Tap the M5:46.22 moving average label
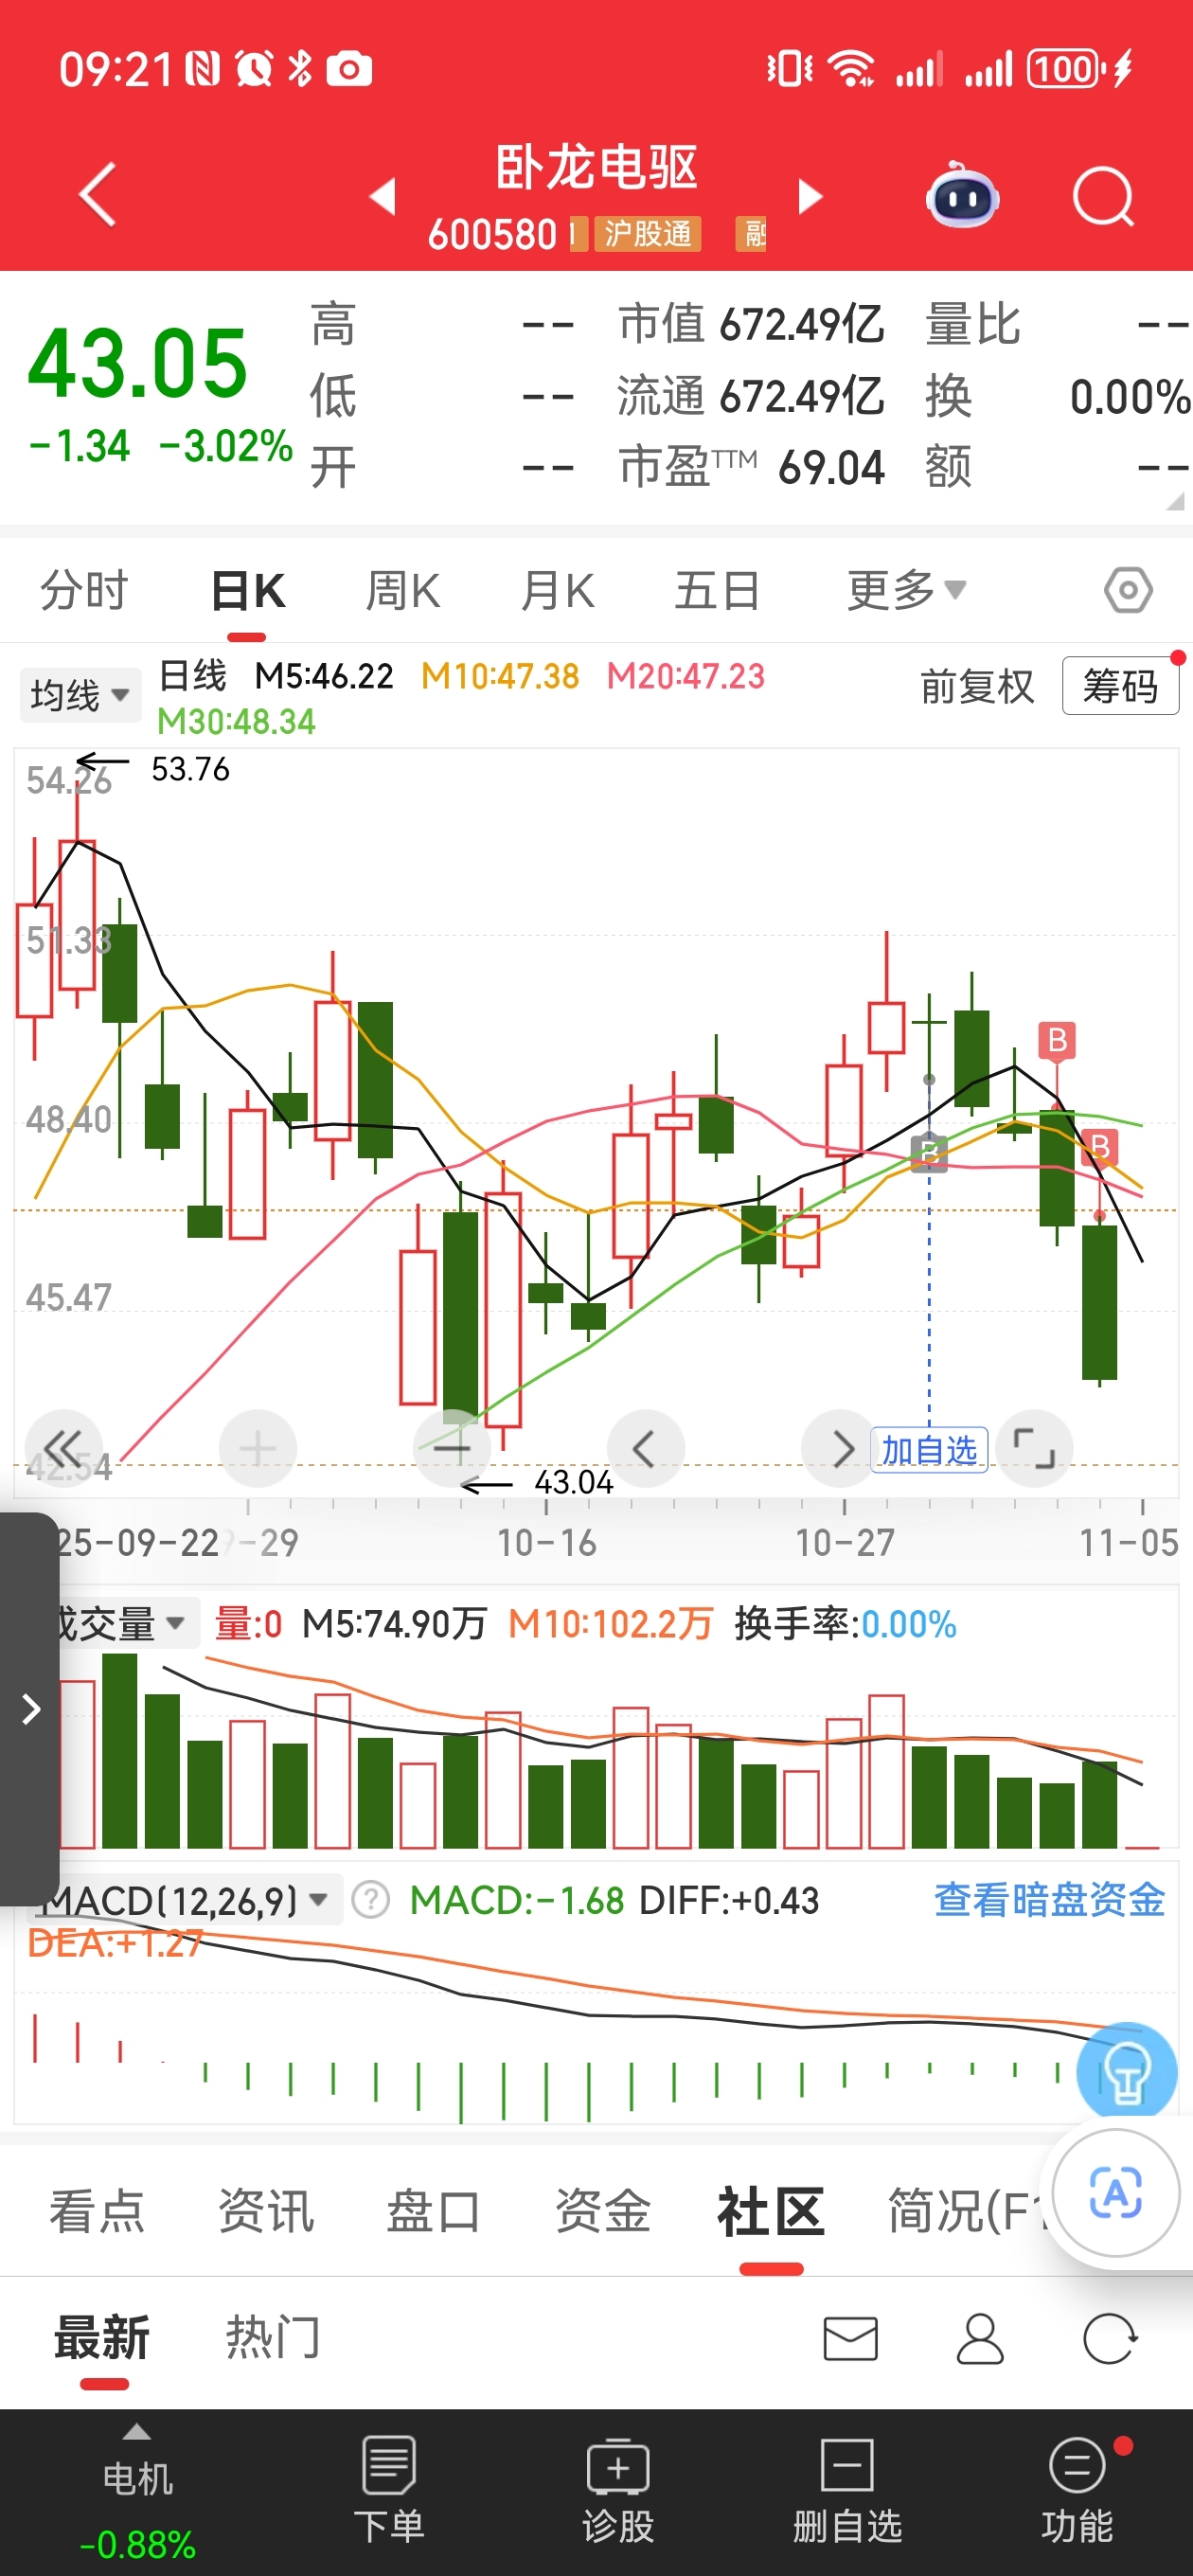 pyautogui.click(x=324, y=676)
